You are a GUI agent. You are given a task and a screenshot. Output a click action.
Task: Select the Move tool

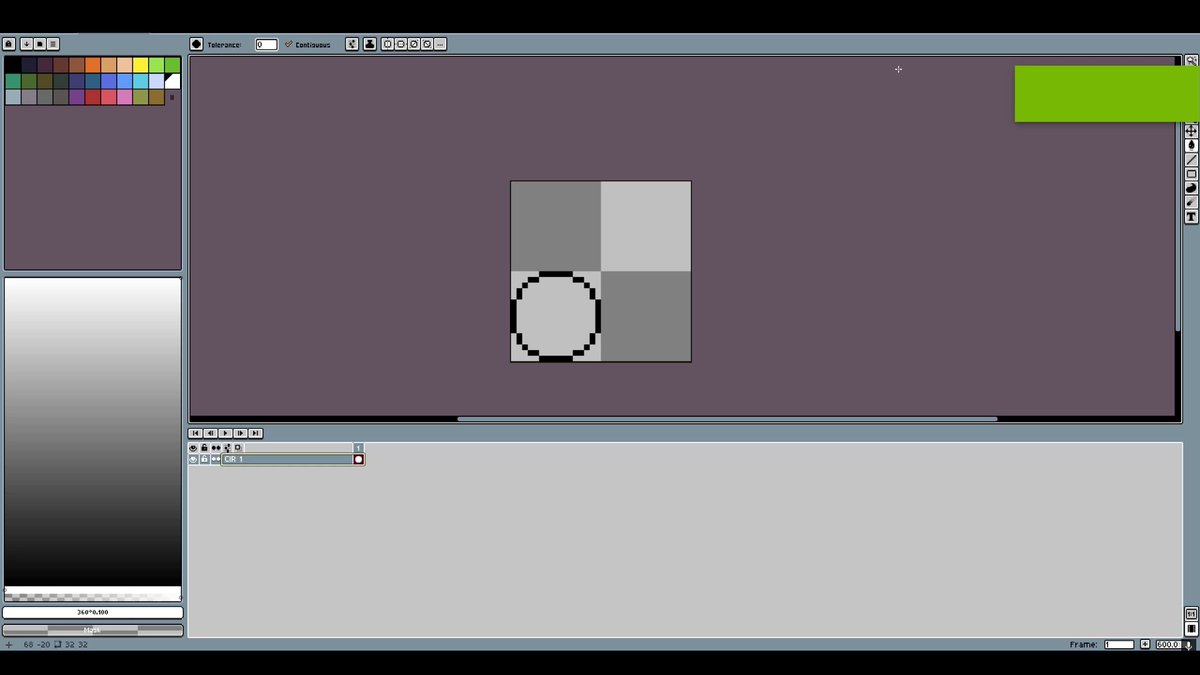pyautogui.click(x=1191, y=131)
